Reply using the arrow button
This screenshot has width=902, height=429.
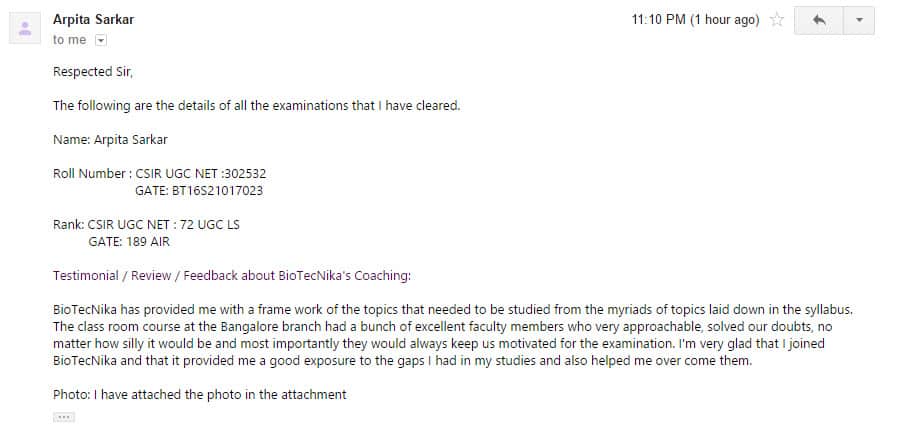(819, 21)
